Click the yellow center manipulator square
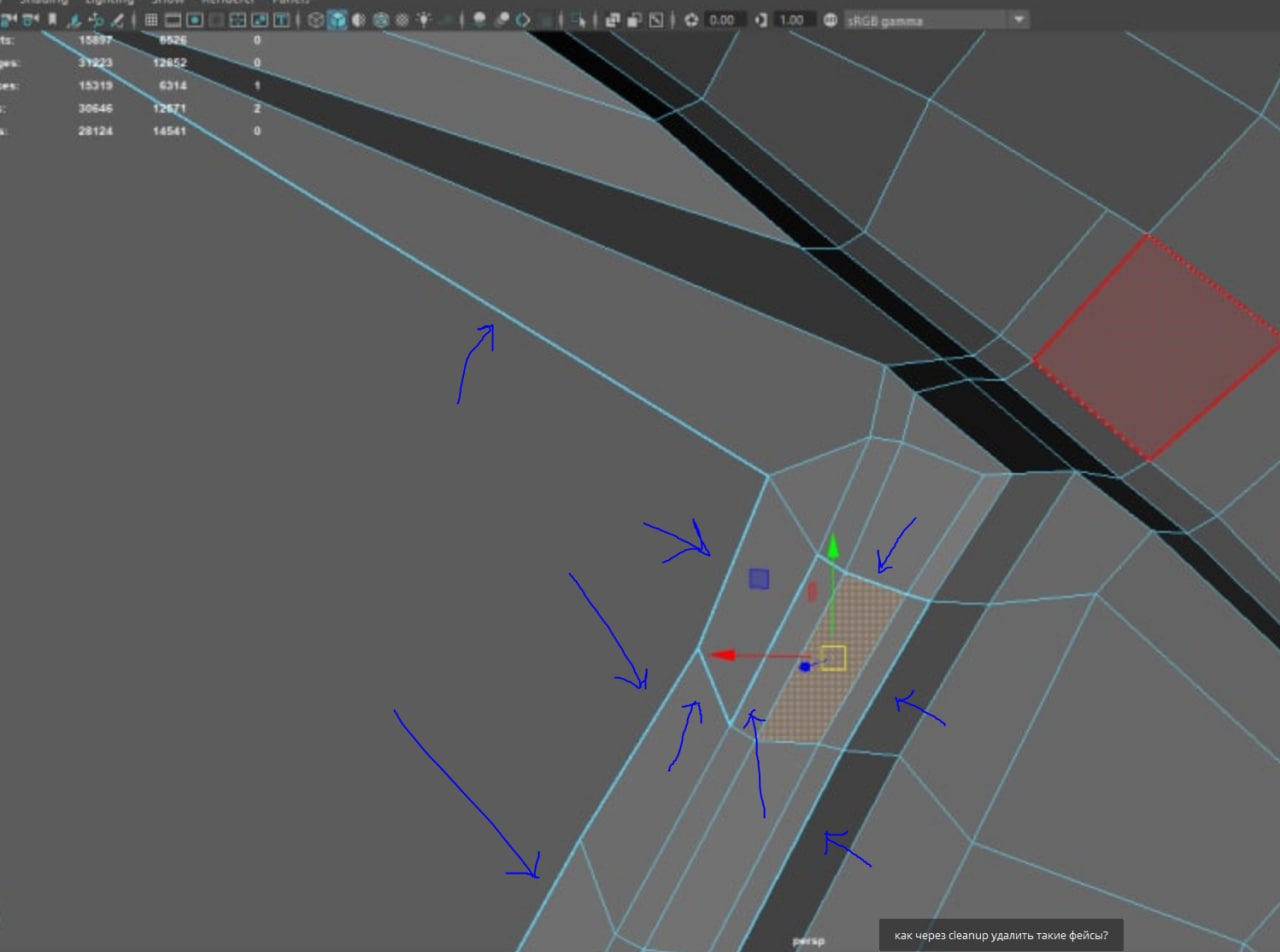Viewport: 1280px width, 952px height. coord(834,658)
